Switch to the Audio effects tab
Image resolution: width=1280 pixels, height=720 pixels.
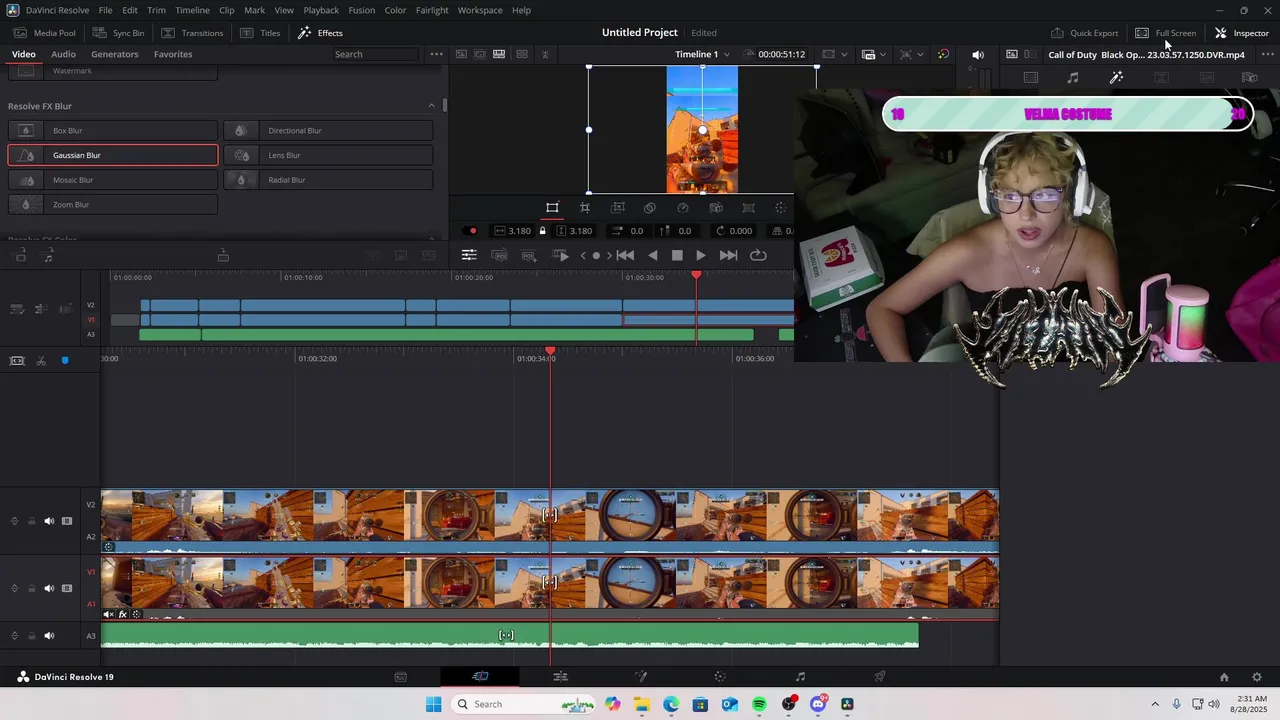[63, 54]
